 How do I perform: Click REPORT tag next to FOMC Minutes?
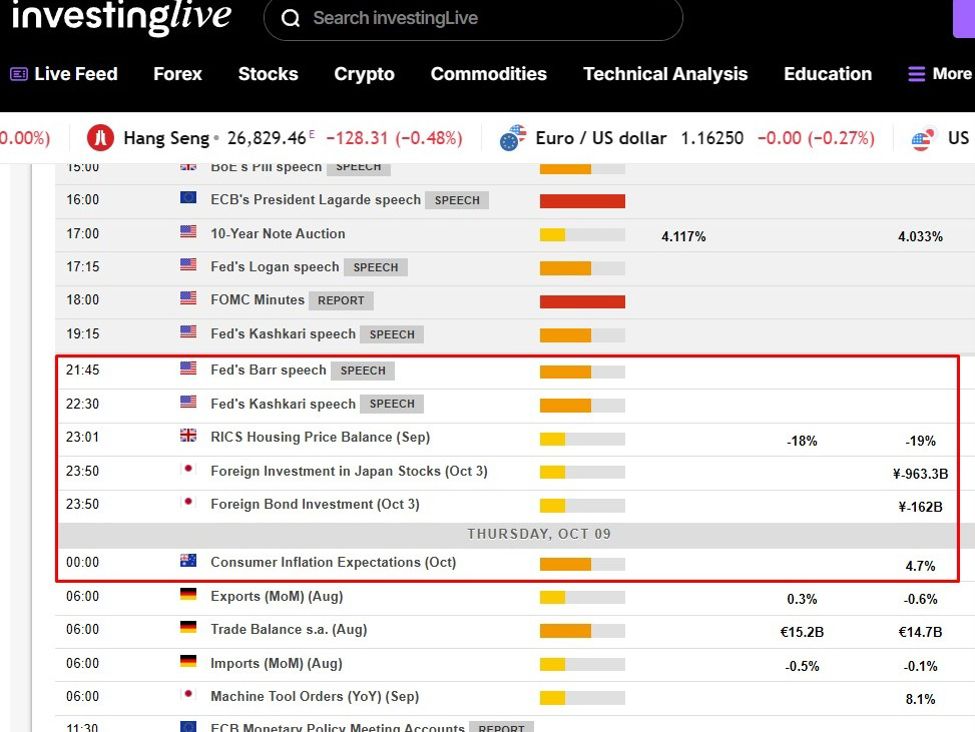coord(341,300)
